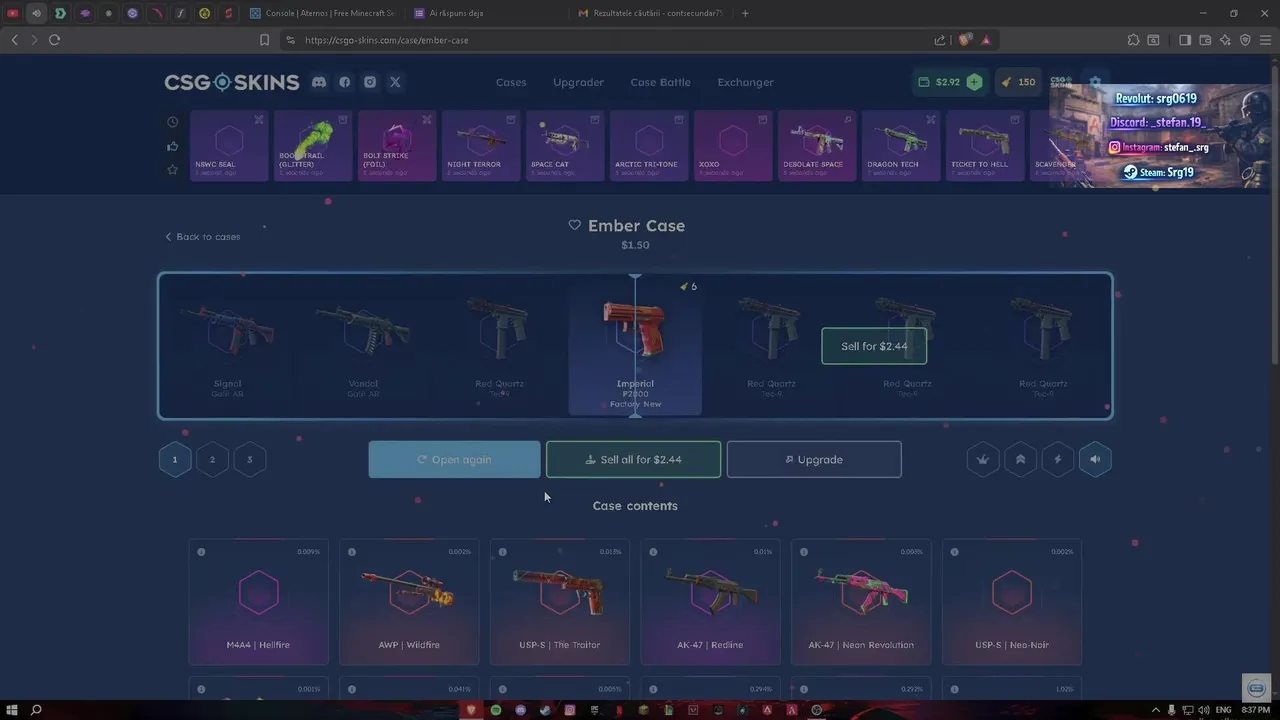Open Windows taskbar search
Viewport: 1280px width, 720px height.
tap(36, 710)
